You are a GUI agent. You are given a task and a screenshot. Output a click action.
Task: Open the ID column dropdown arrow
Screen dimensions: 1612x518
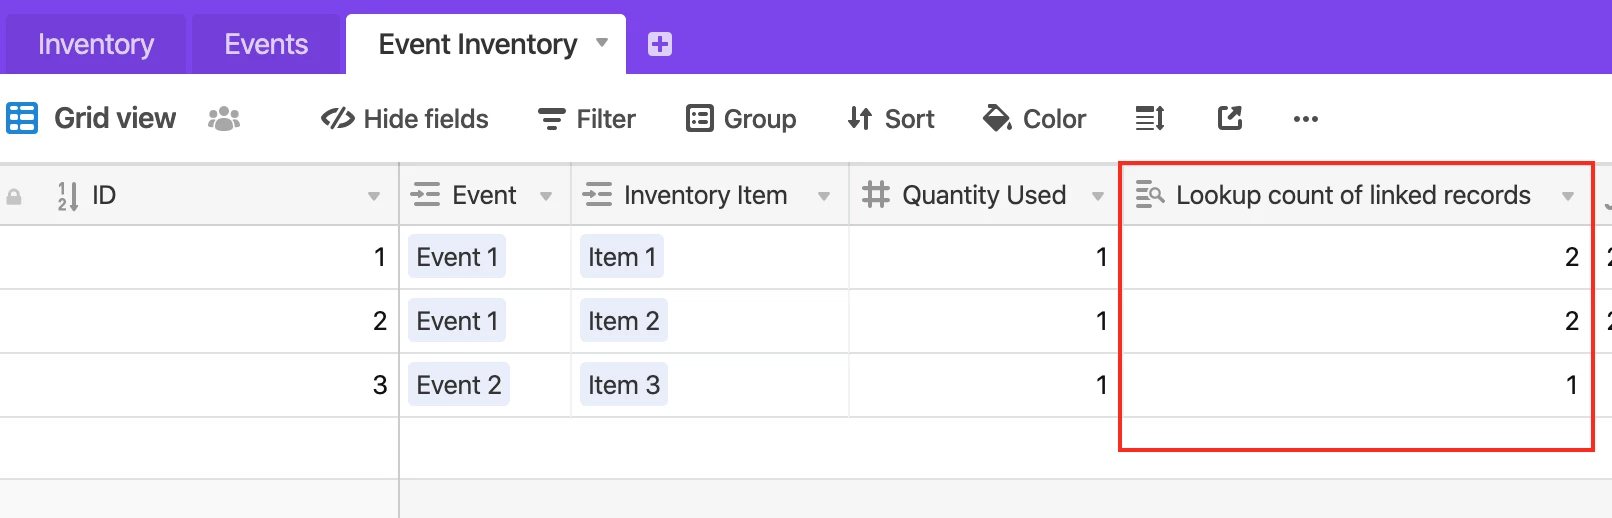coord(374,196)
